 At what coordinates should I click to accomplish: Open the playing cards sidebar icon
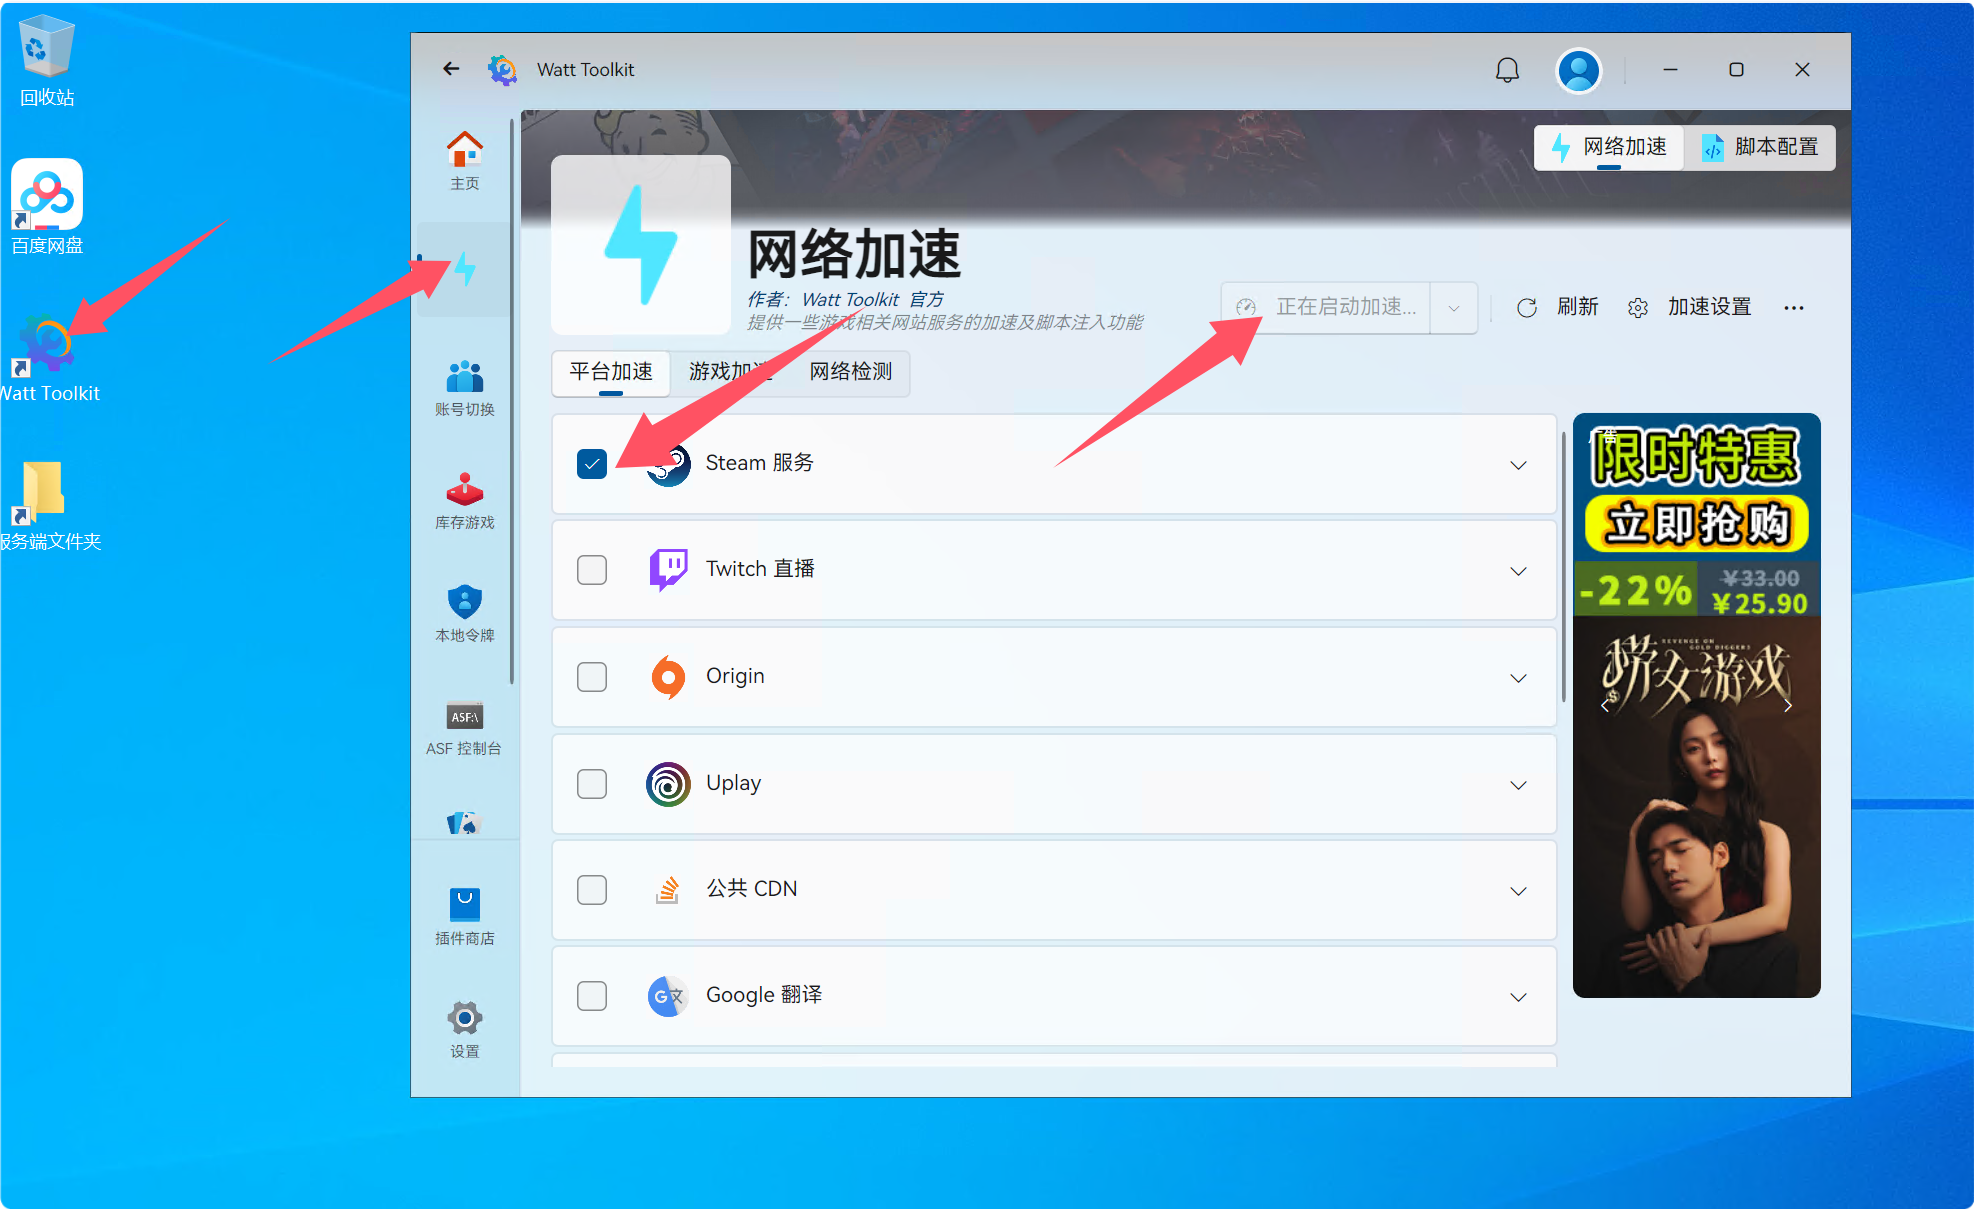point(464,822)
